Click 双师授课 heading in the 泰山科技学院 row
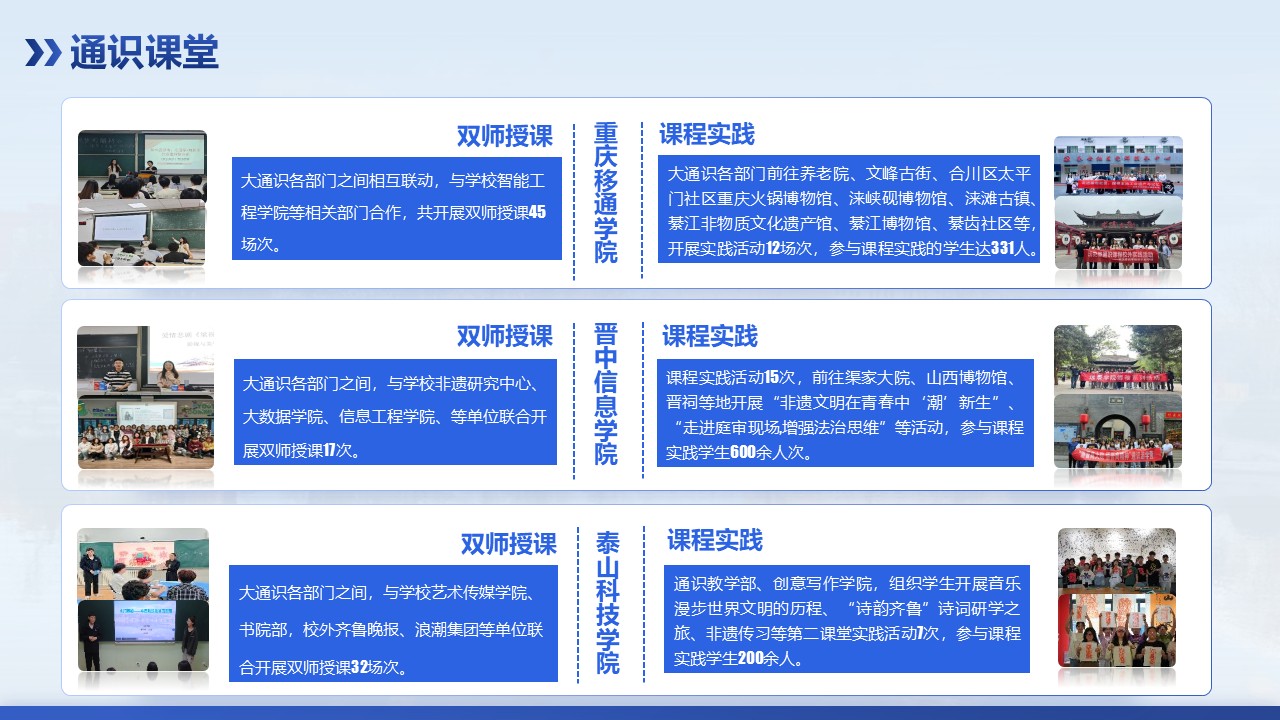1280x720 pixels. tap(508, 544)
